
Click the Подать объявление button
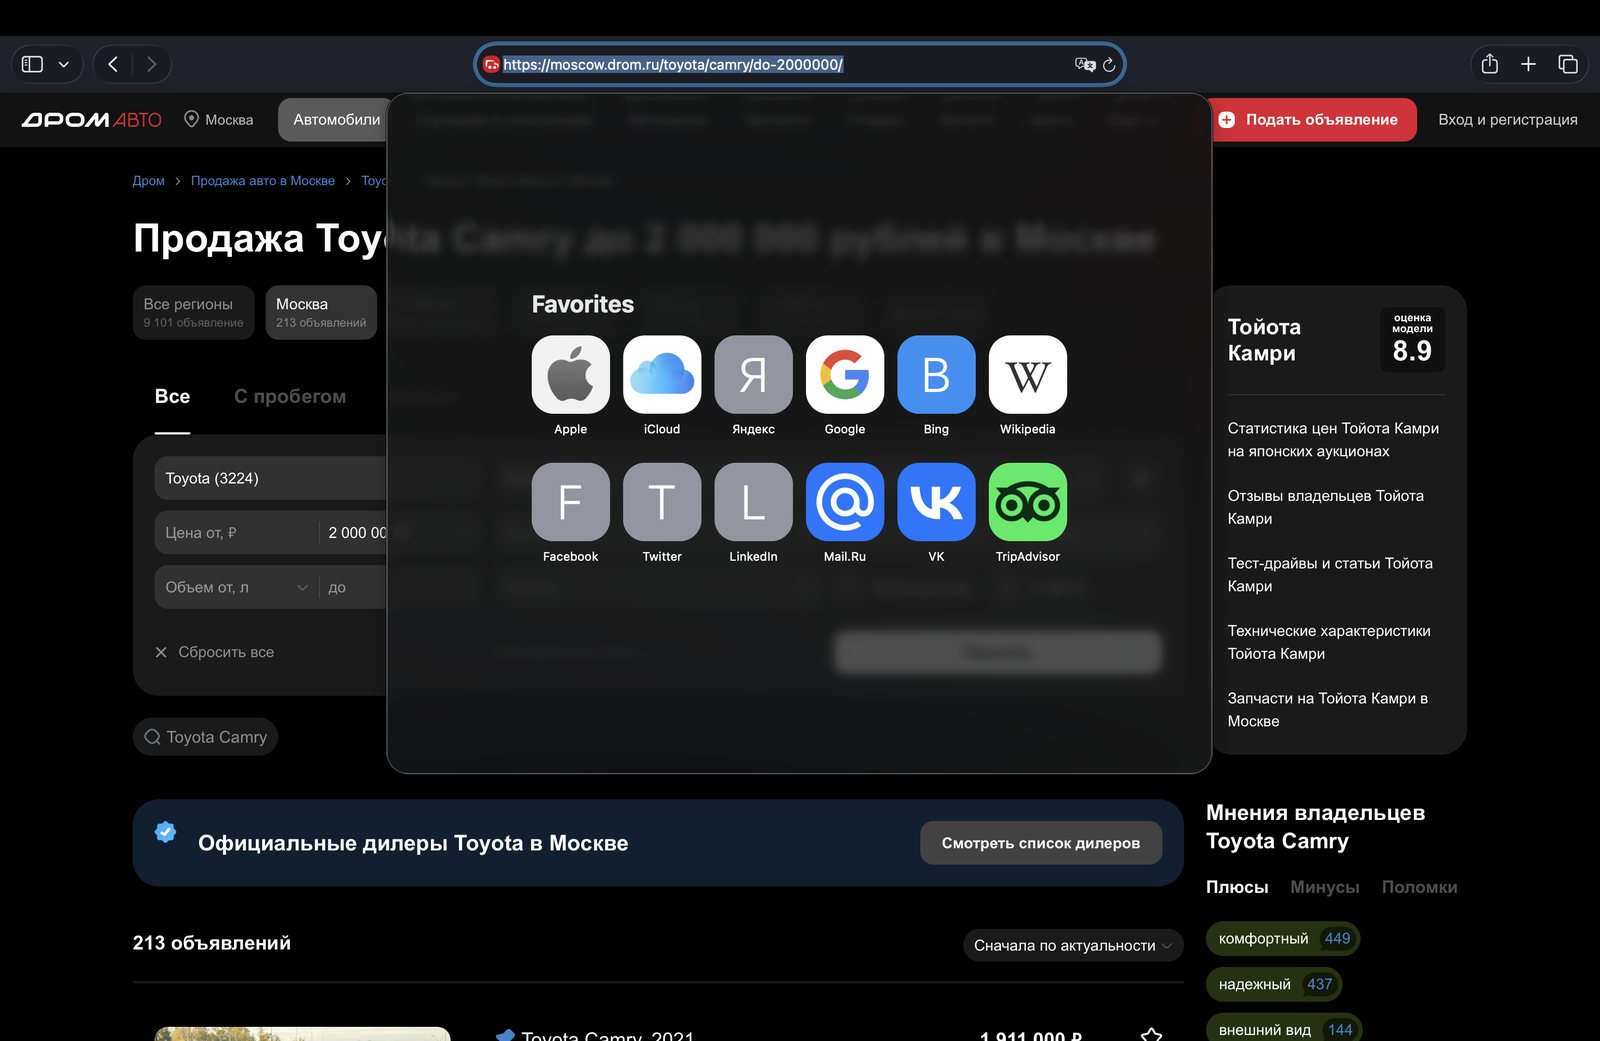pyautogui.click(x=1313, y=120)
